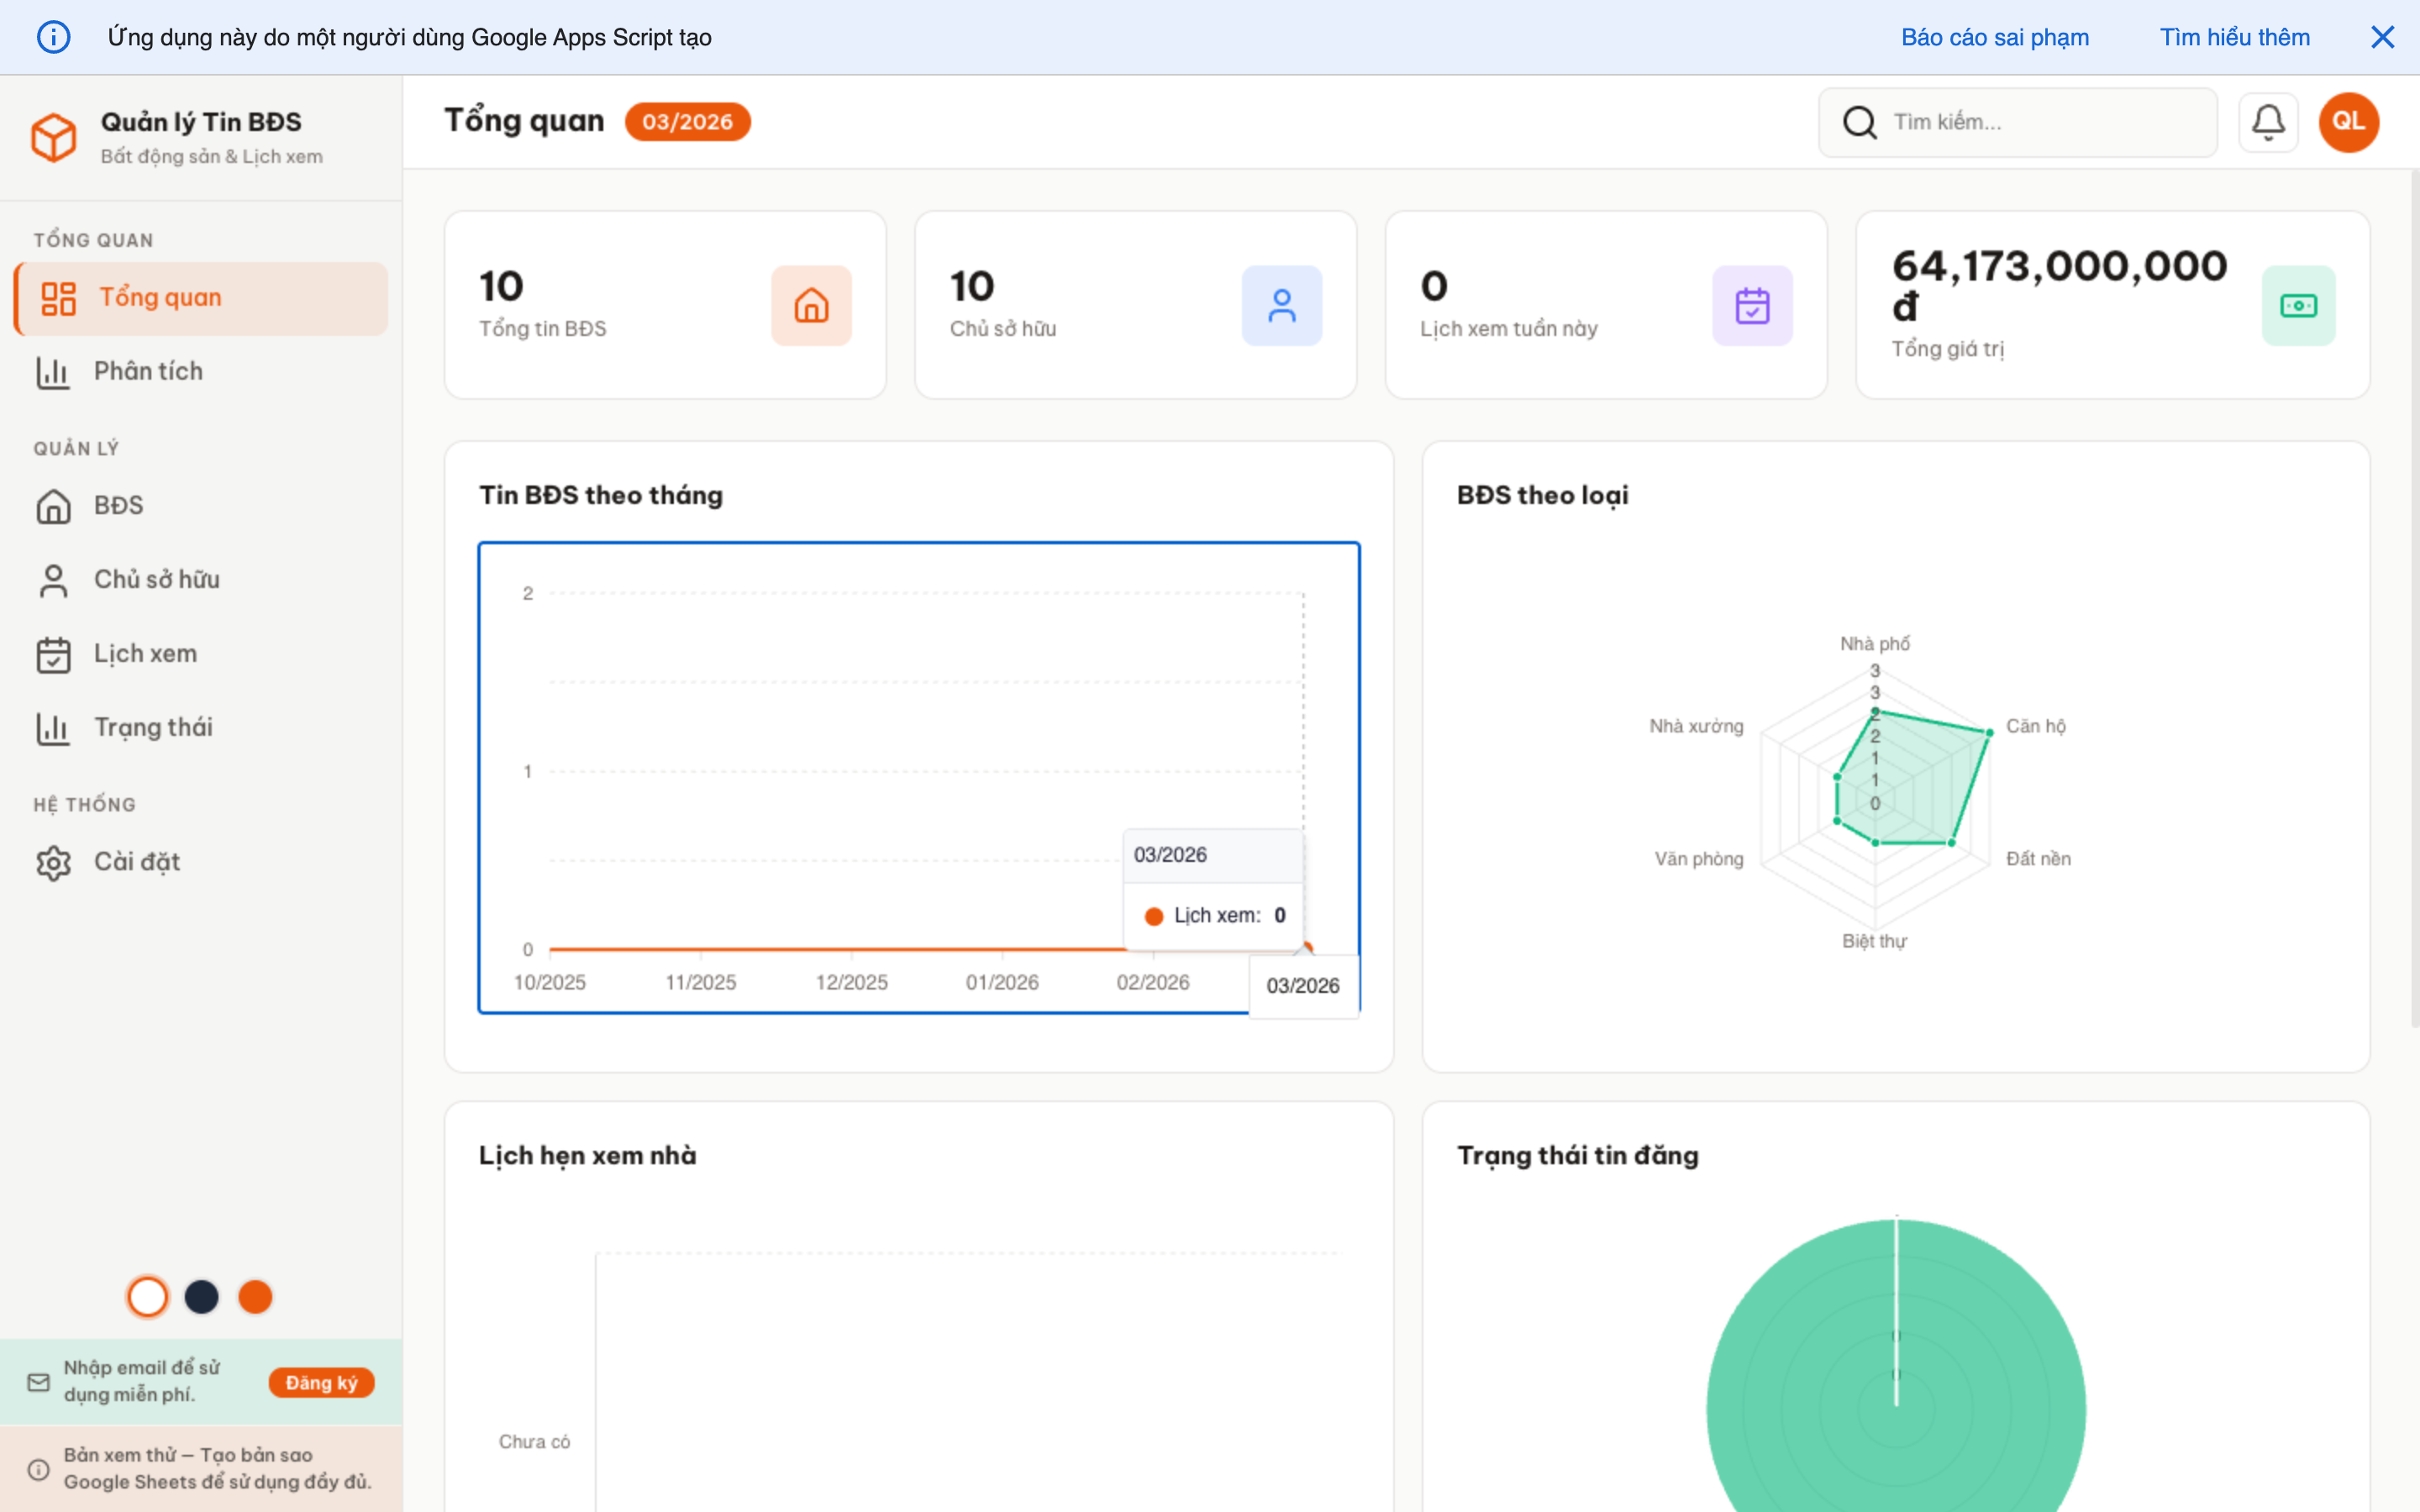This screenshot has width=2420, height=1512.
Task: Click the search magnifier icon
Action: [x=1859, y=121]
